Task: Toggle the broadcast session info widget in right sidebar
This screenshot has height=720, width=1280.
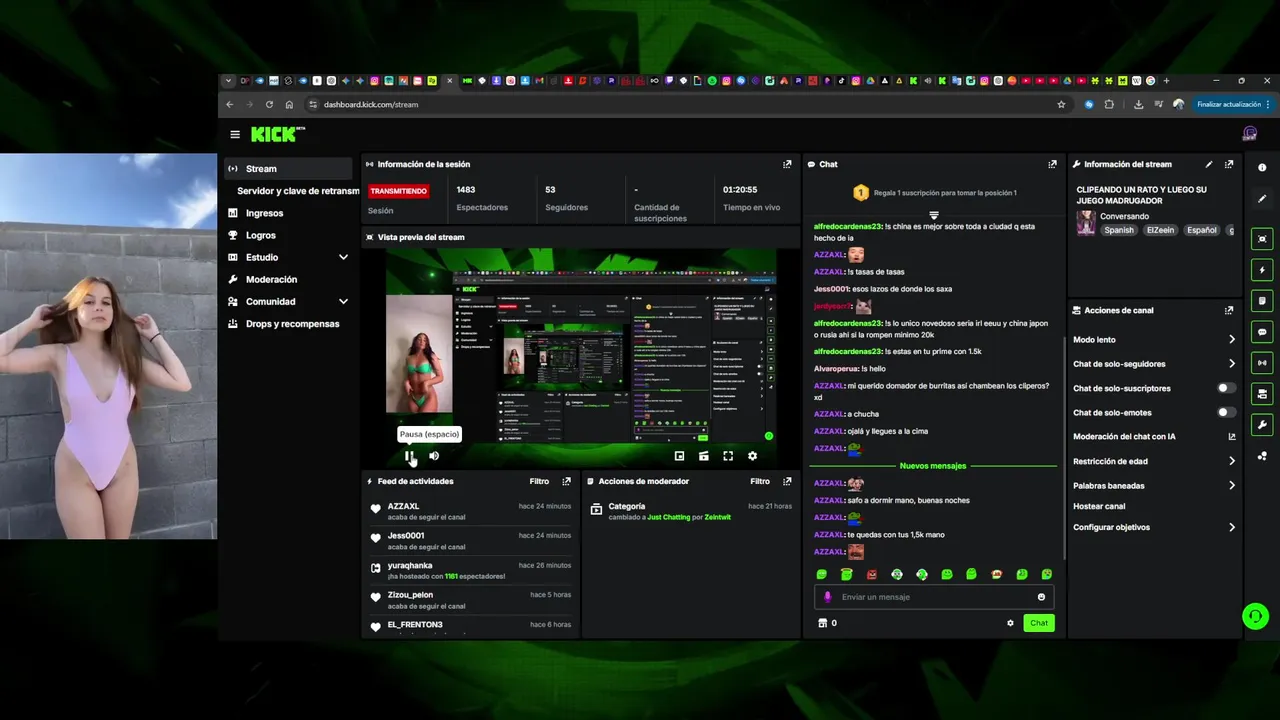Action: point(1262,363)
